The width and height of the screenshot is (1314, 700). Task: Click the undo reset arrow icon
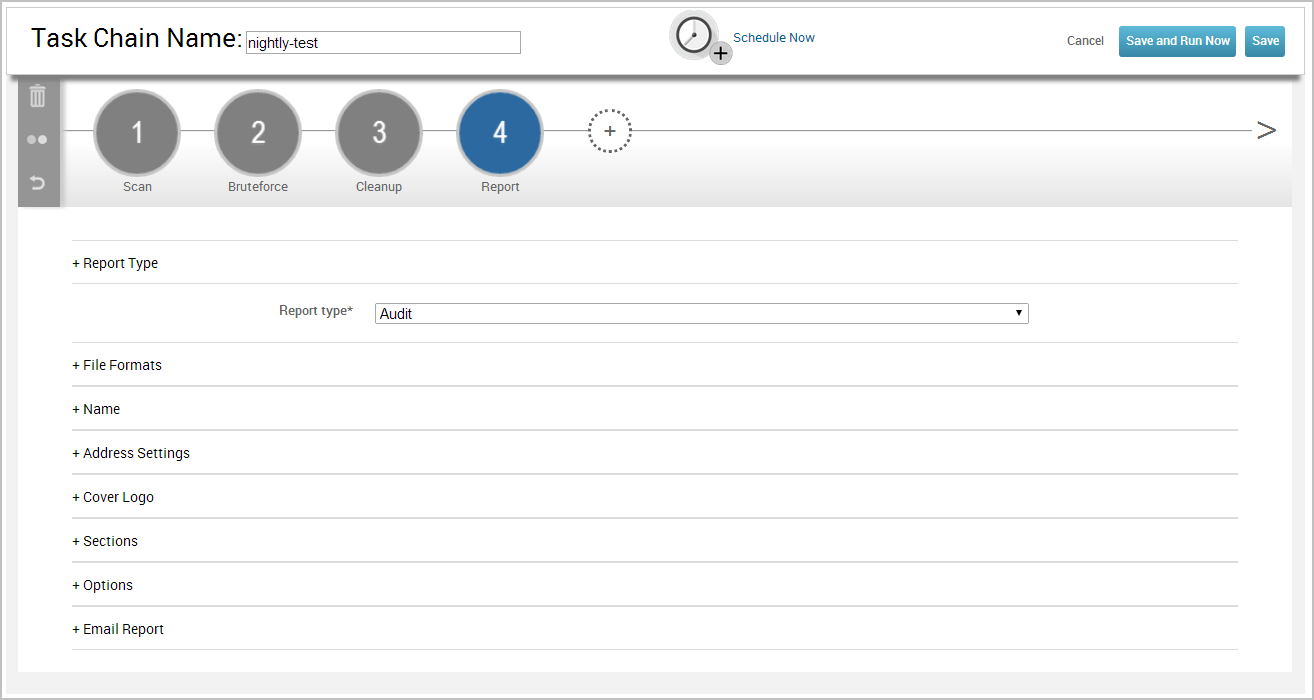click(37, 183)
